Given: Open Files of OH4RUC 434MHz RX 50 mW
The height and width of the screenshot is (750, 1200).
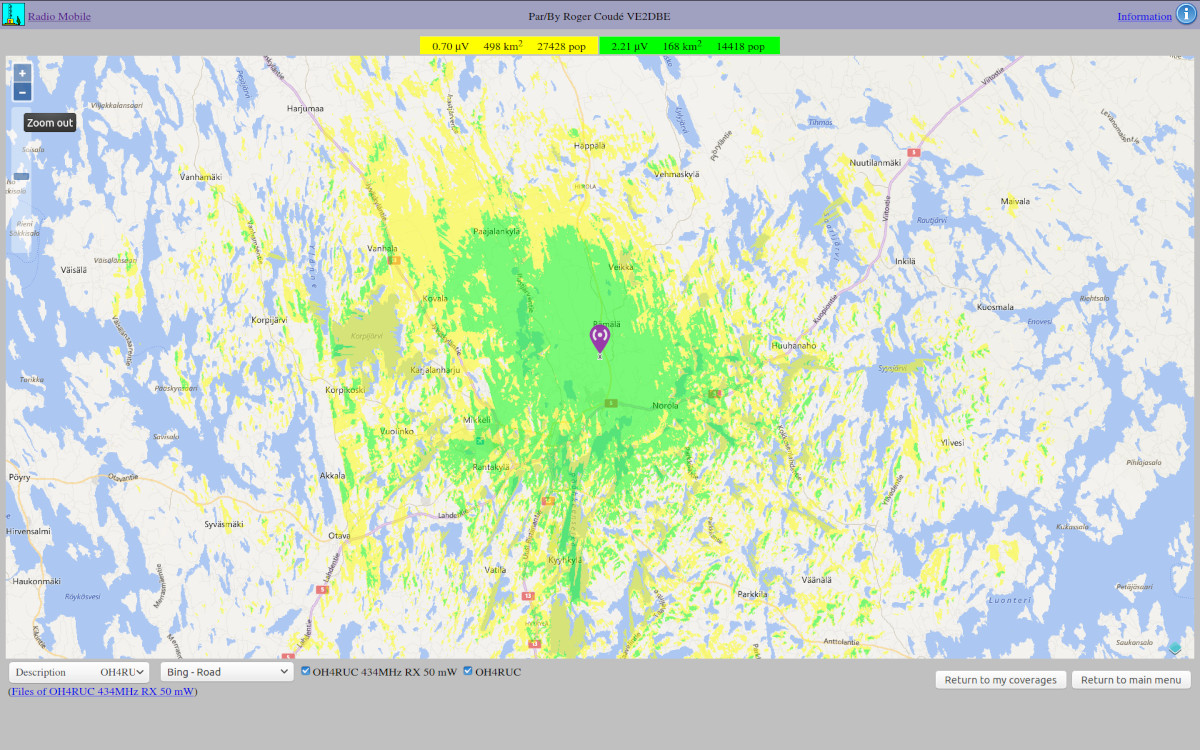Looking at the screenshot, I should pyautogui.click(x=103, y=691).
